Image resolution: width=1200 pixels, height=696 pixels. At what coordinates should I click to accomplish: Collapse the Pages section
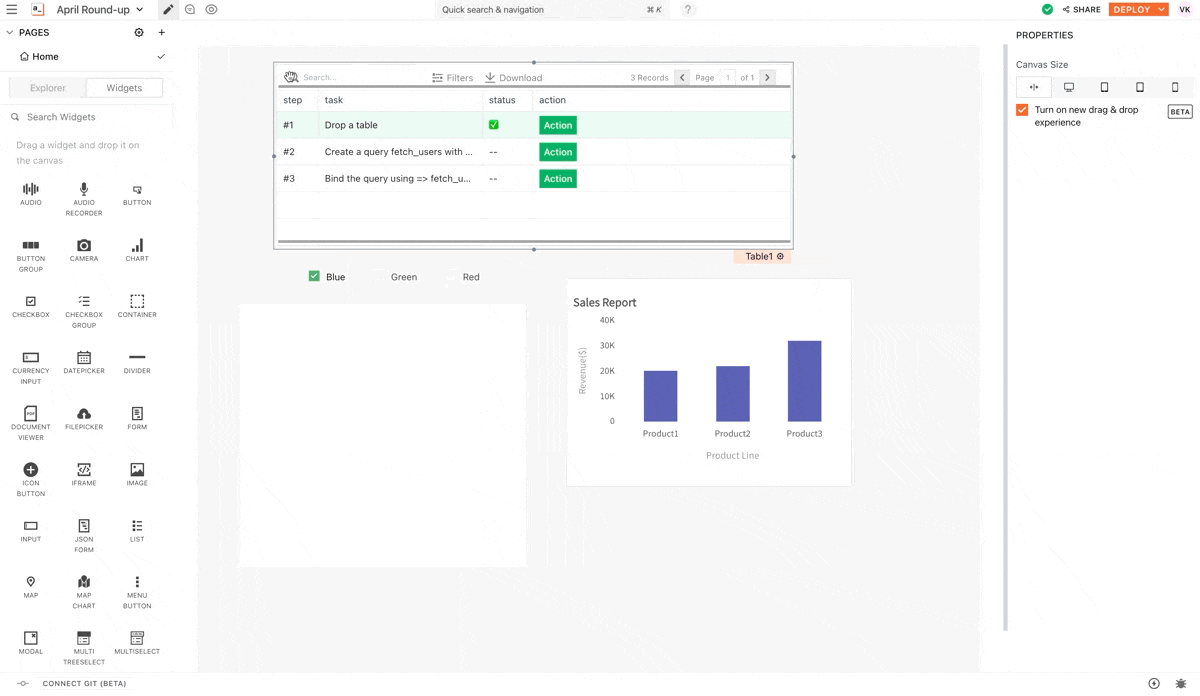coord(10,33)
